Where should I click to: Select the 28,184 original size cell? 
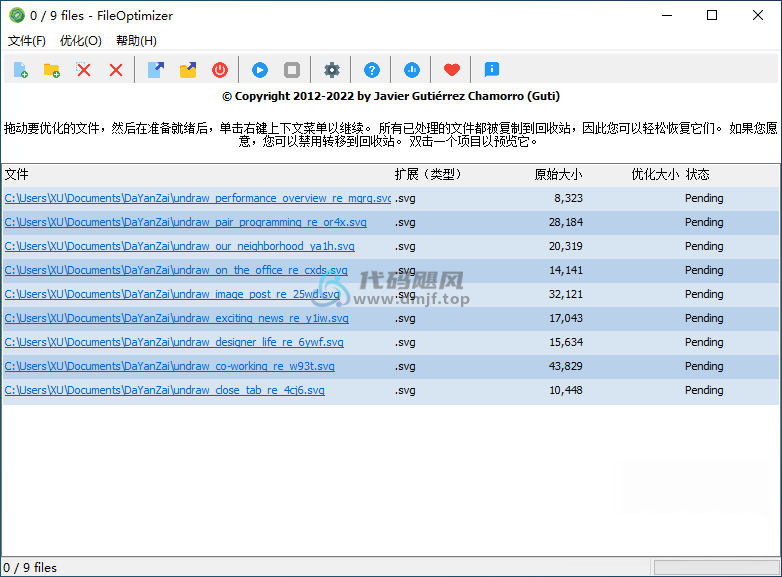(566, 222)
